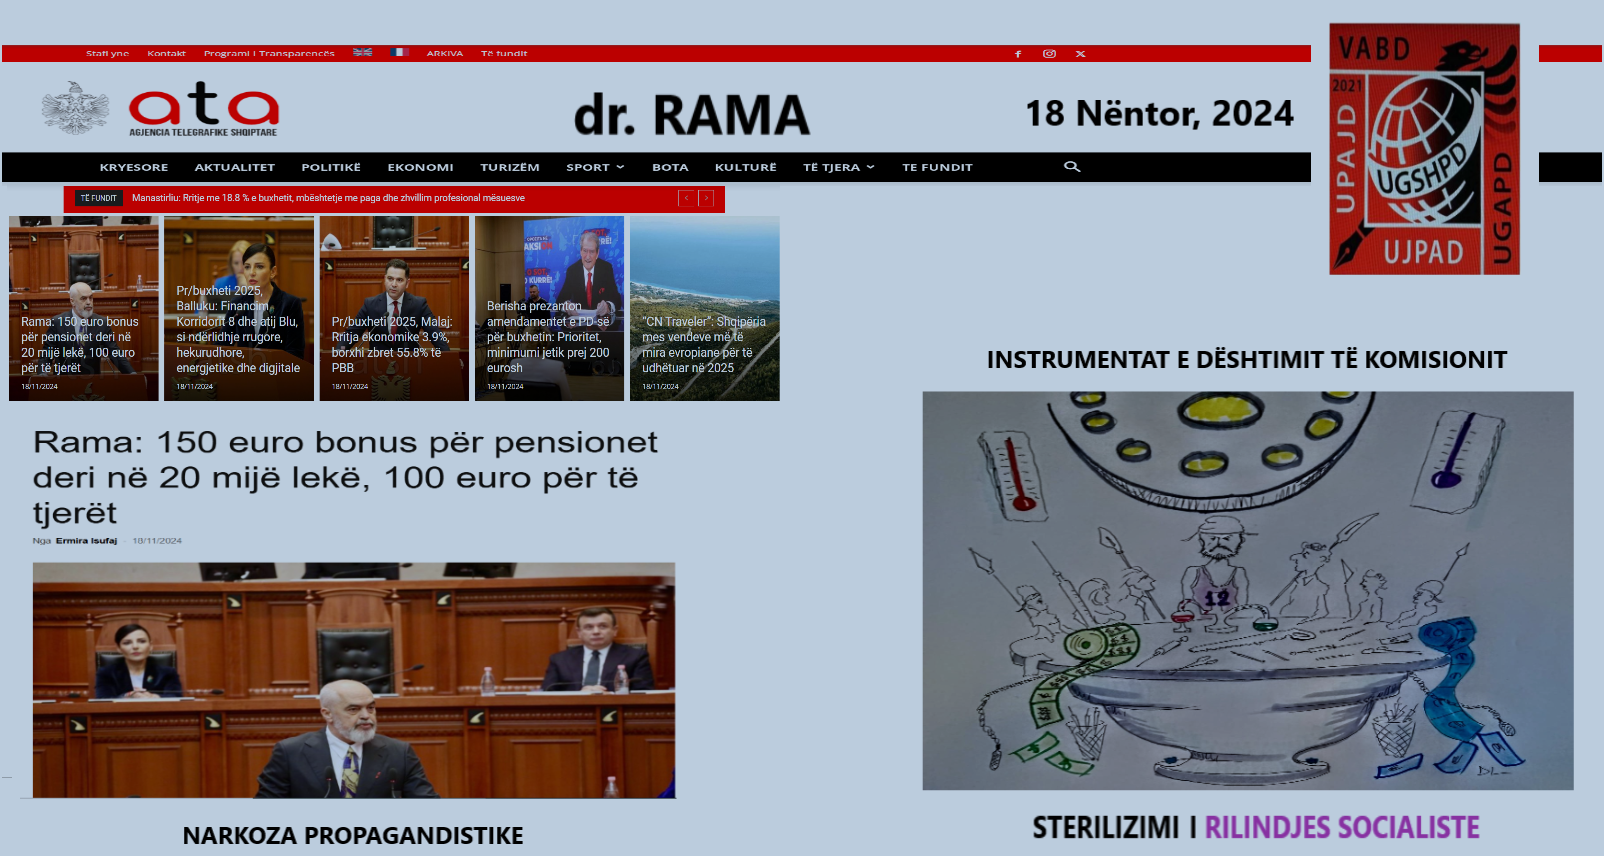
Task: Open the ARKIVA link in top bar
Action: [444, 54]
